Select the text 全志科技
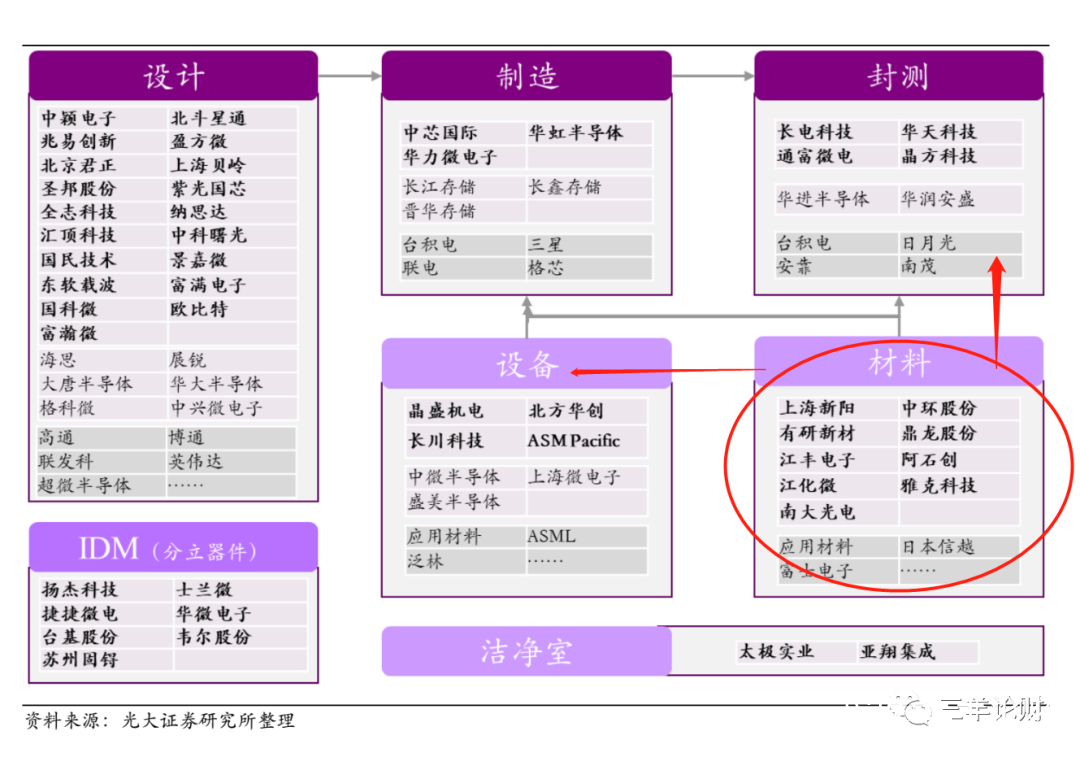 pos(79,211)
